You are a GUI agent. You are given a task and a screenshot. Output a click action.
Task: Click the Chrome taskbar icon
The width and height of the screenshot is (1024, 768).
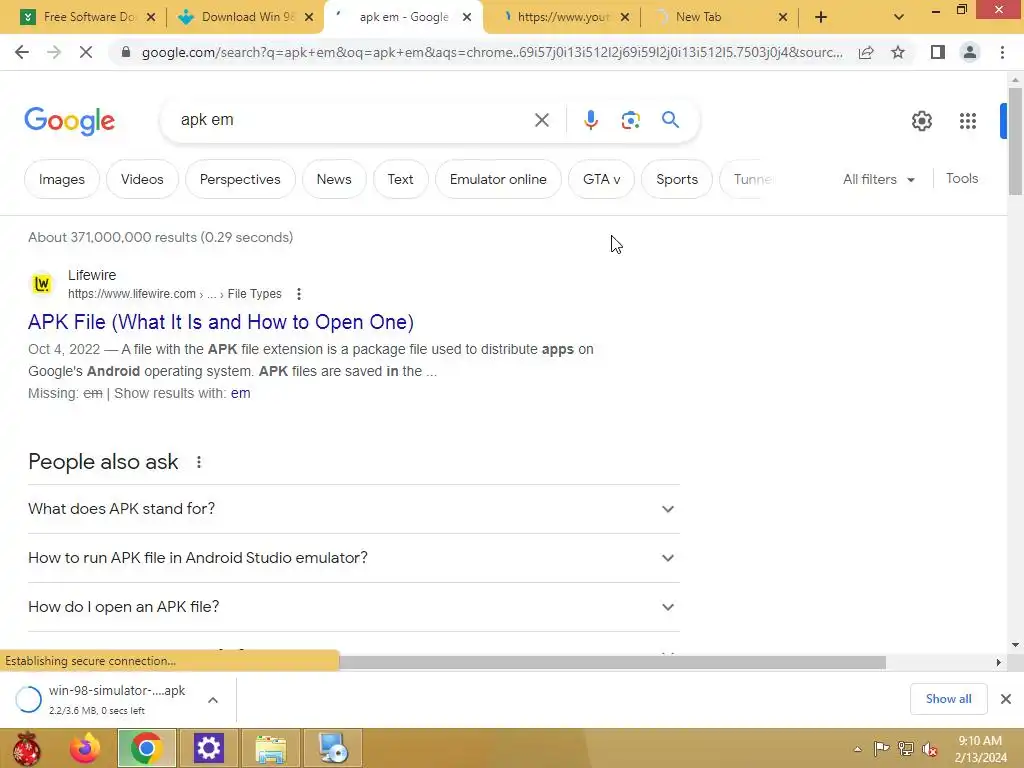point(147,748)
